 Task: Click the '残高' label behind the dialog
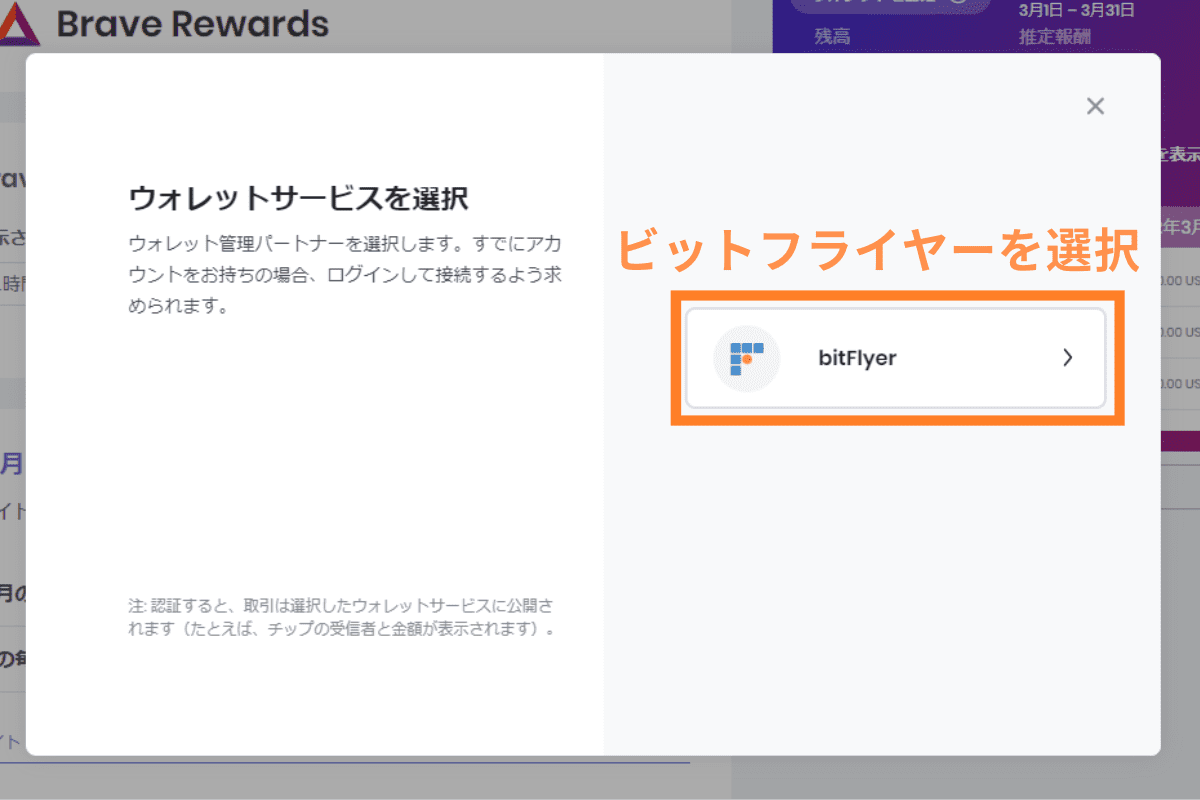point(832,37)
